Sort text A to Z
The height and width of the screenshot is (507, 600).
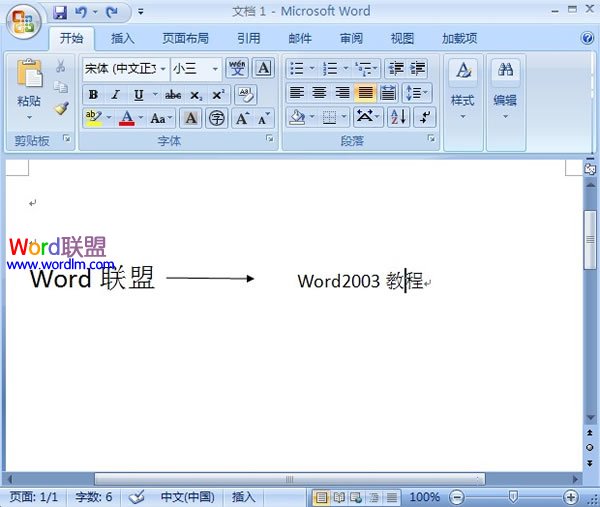[398, 117]
